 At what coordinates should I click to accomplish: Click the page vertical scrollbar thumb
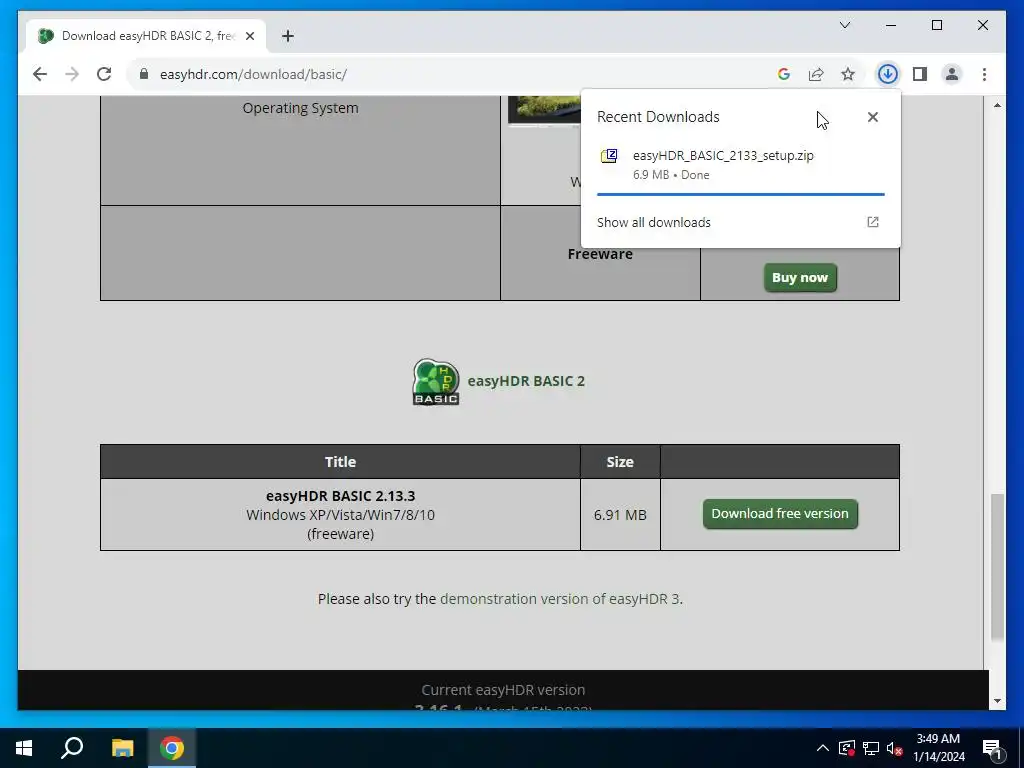(997, 568)
